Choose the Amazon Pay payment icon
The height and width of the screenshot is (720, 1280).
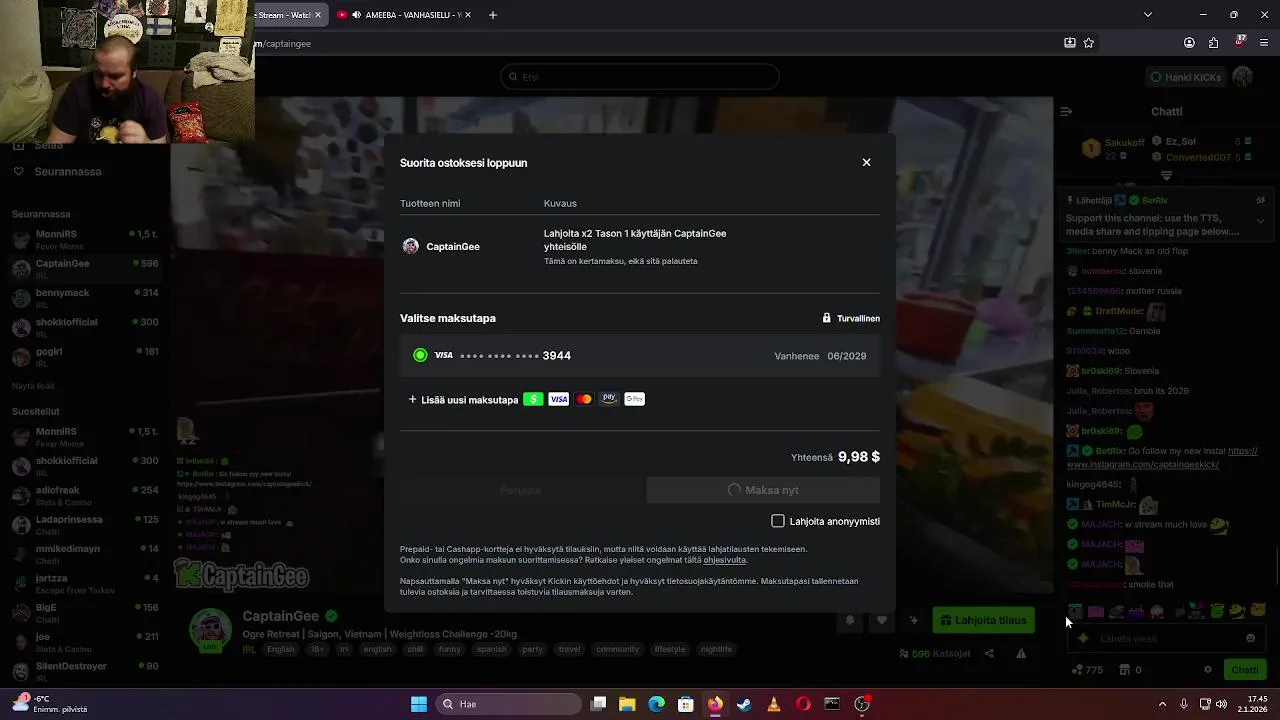tap(609, 399)
